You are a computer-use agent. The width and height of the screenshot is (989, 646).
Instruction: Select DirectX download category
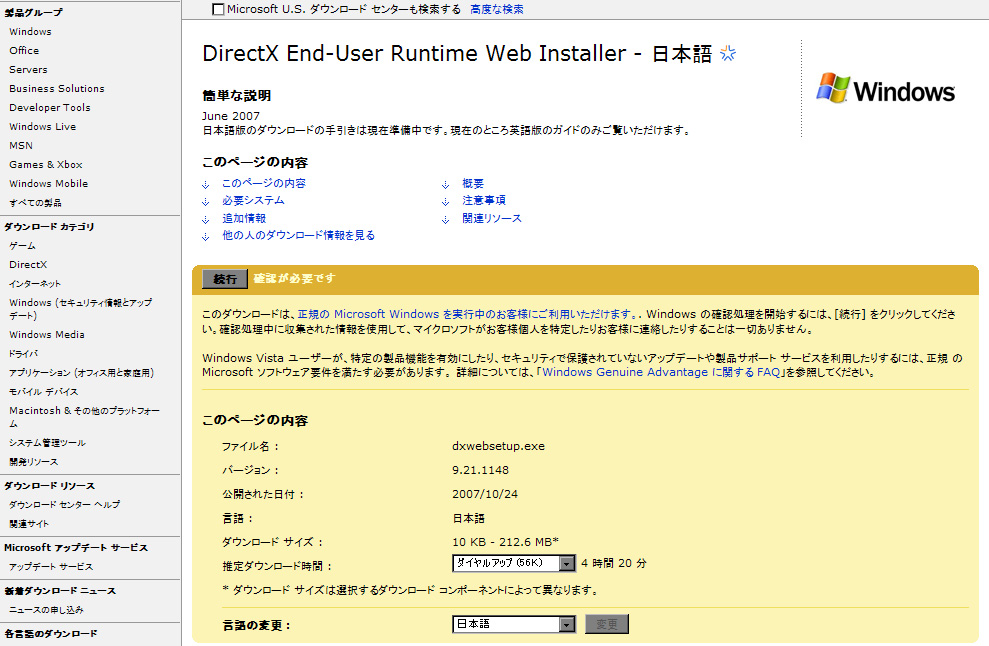[x=28, y=265]
